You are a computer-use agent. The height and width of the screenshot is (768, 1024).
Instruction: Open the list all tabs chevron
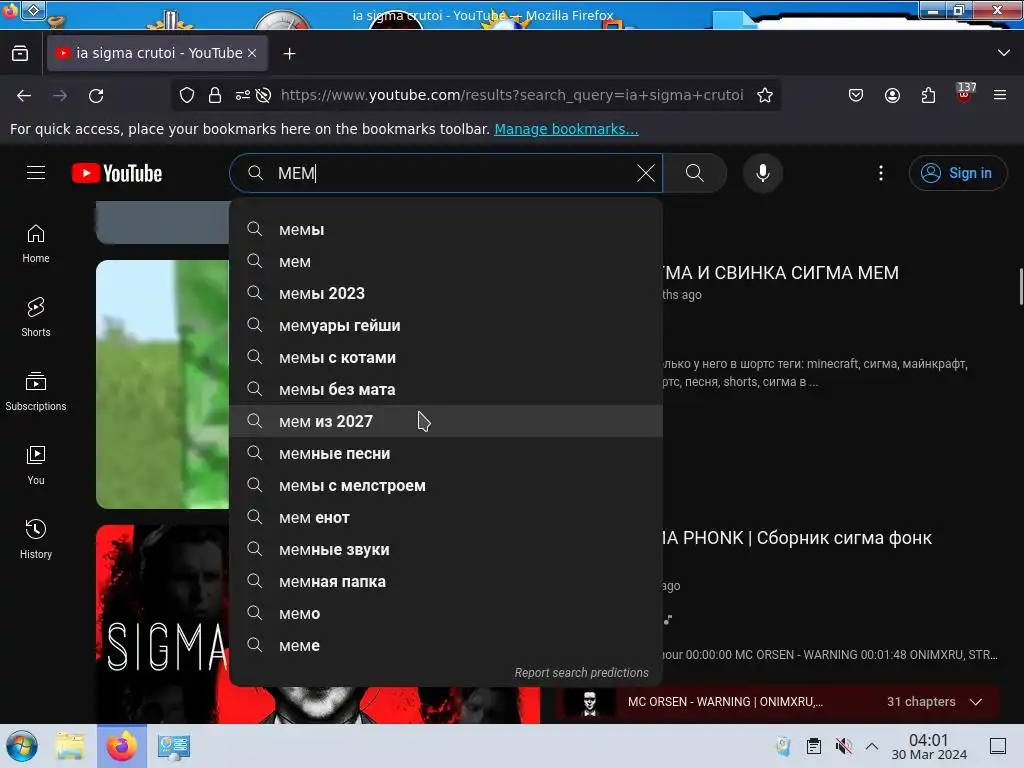coord(1004,53)
